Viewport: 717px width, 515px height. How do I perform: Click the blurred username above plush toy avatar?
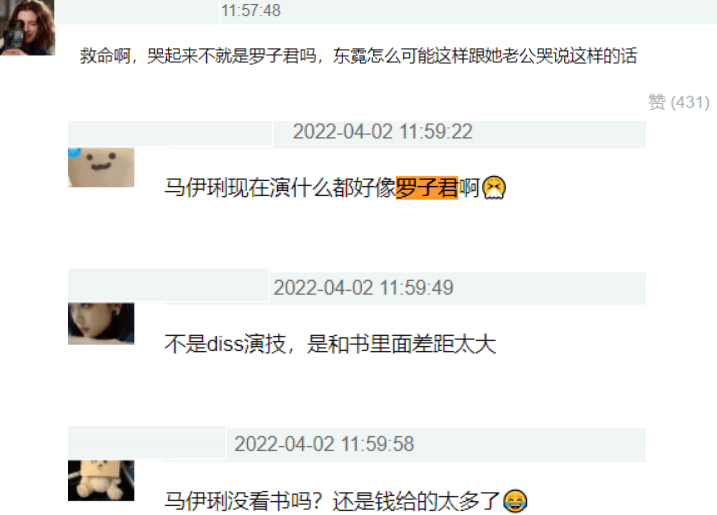tap(147, 443)
